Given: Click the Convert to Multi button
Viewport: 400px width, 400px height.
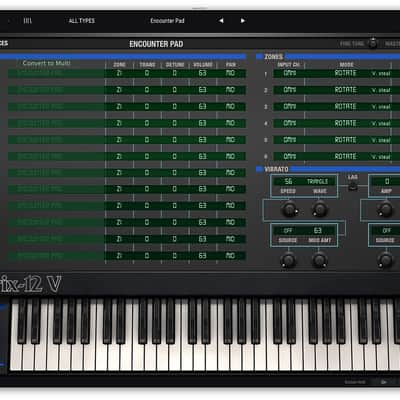Looking at the screenshot, I should pos(46,63).
